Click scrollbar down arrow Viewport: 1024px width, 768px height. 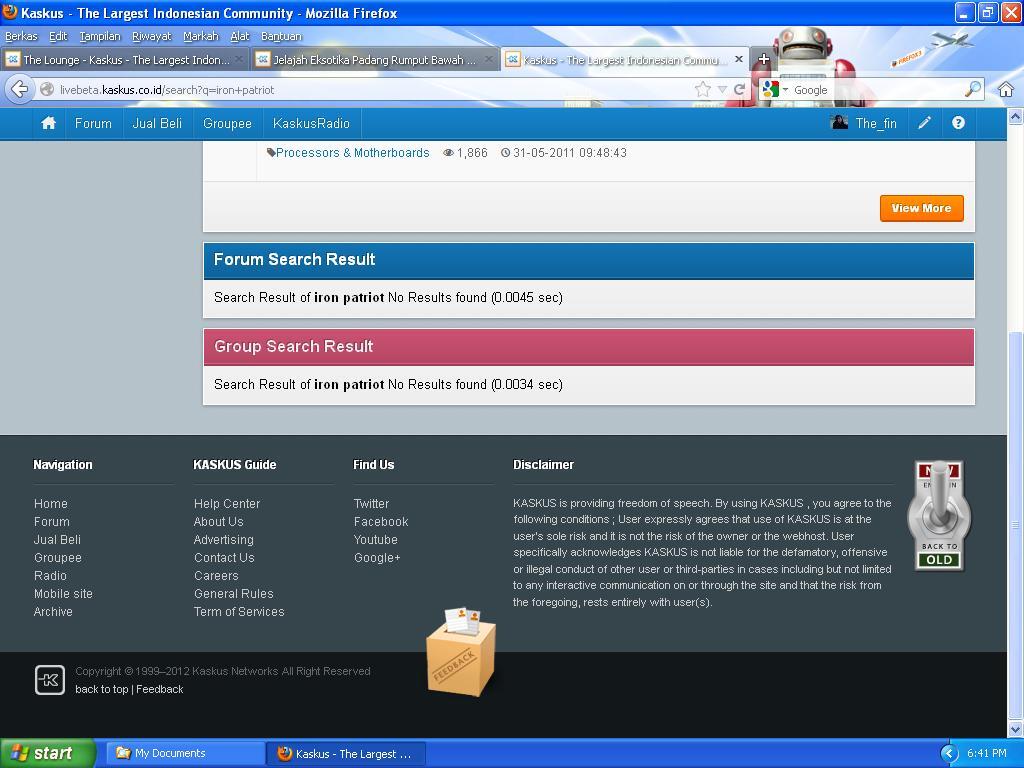pos(1015,728)
